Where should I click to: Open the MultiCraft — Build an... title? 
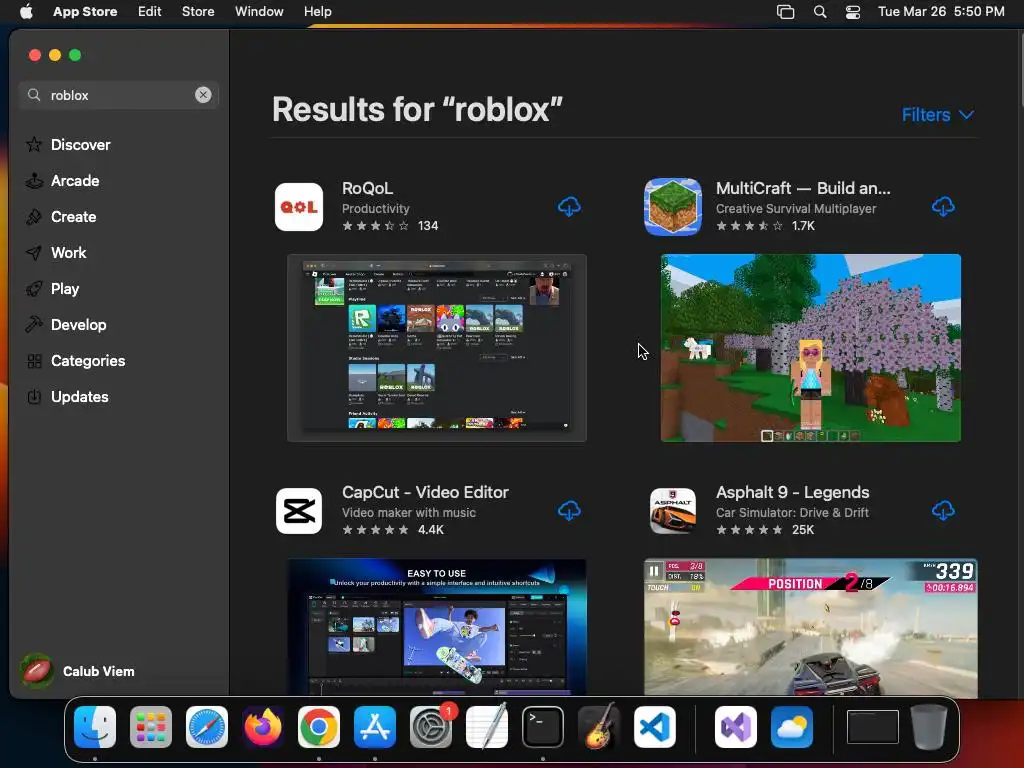[x=803, y=188]
